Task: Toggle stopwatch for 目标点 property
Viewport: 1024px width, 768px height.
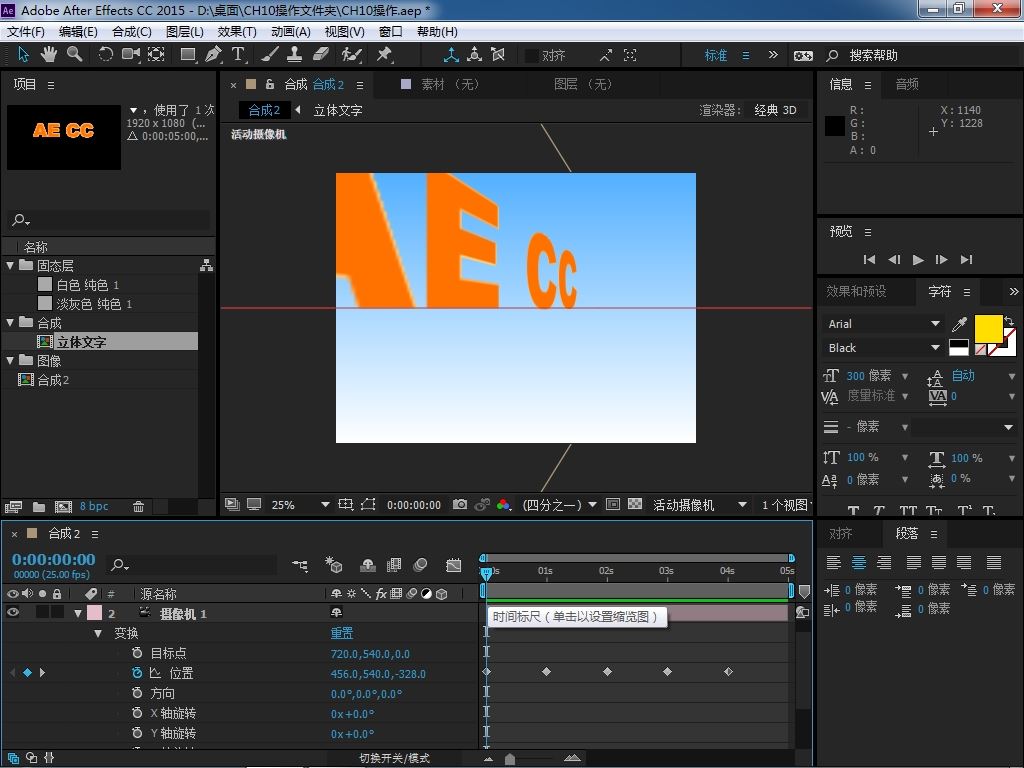Action: [x=136, y=653]
